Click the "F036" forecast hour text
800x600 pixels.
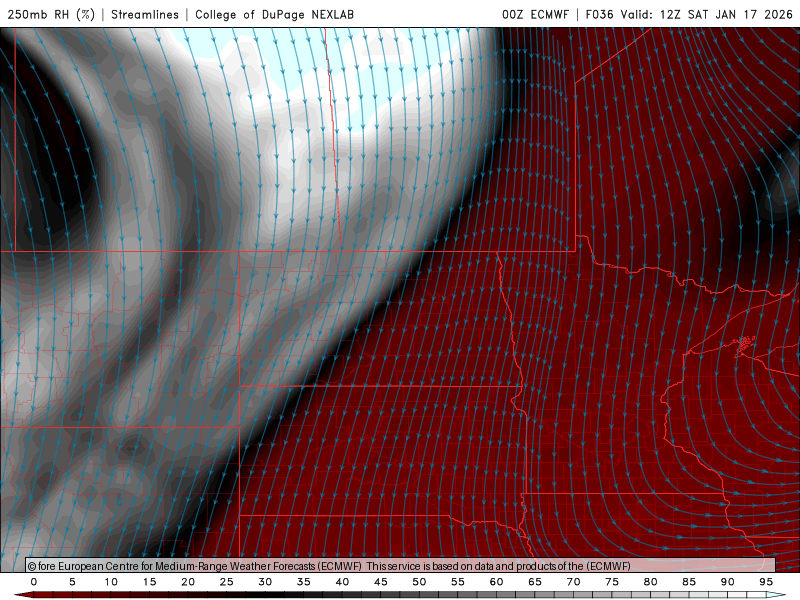coord(599,14)
